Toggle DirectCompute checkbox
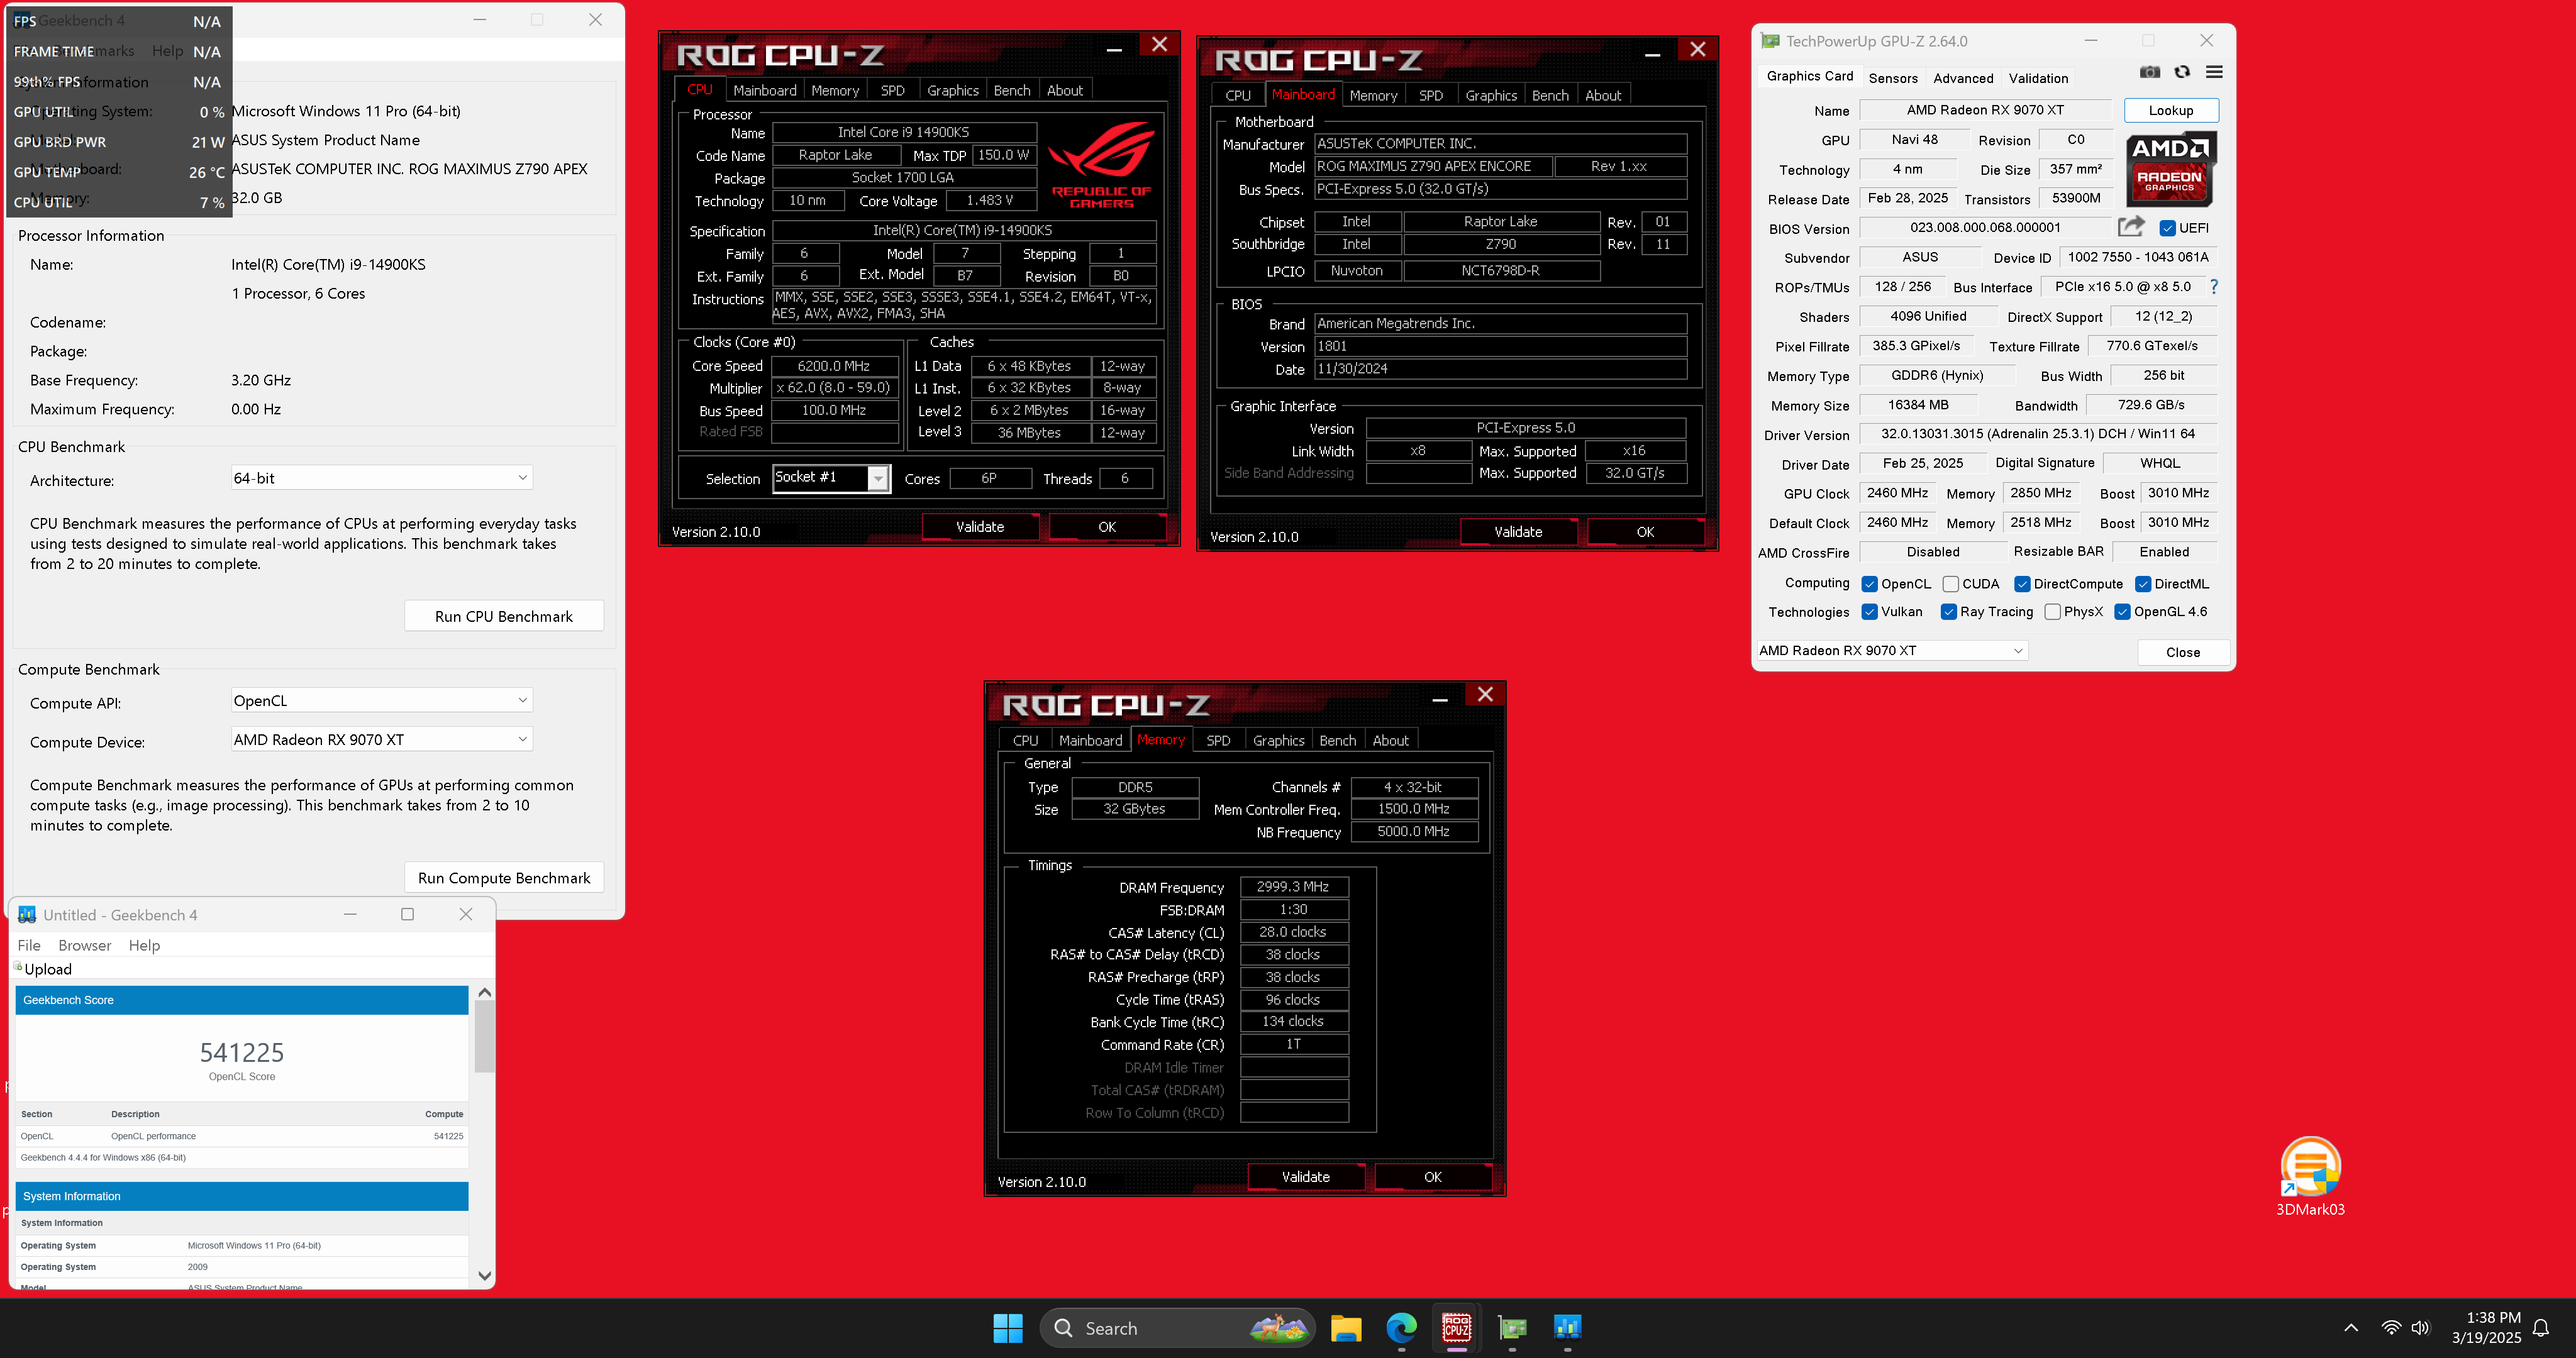The height and width of the screenshot is (1358, 2576). click(x=2021, y=584)
